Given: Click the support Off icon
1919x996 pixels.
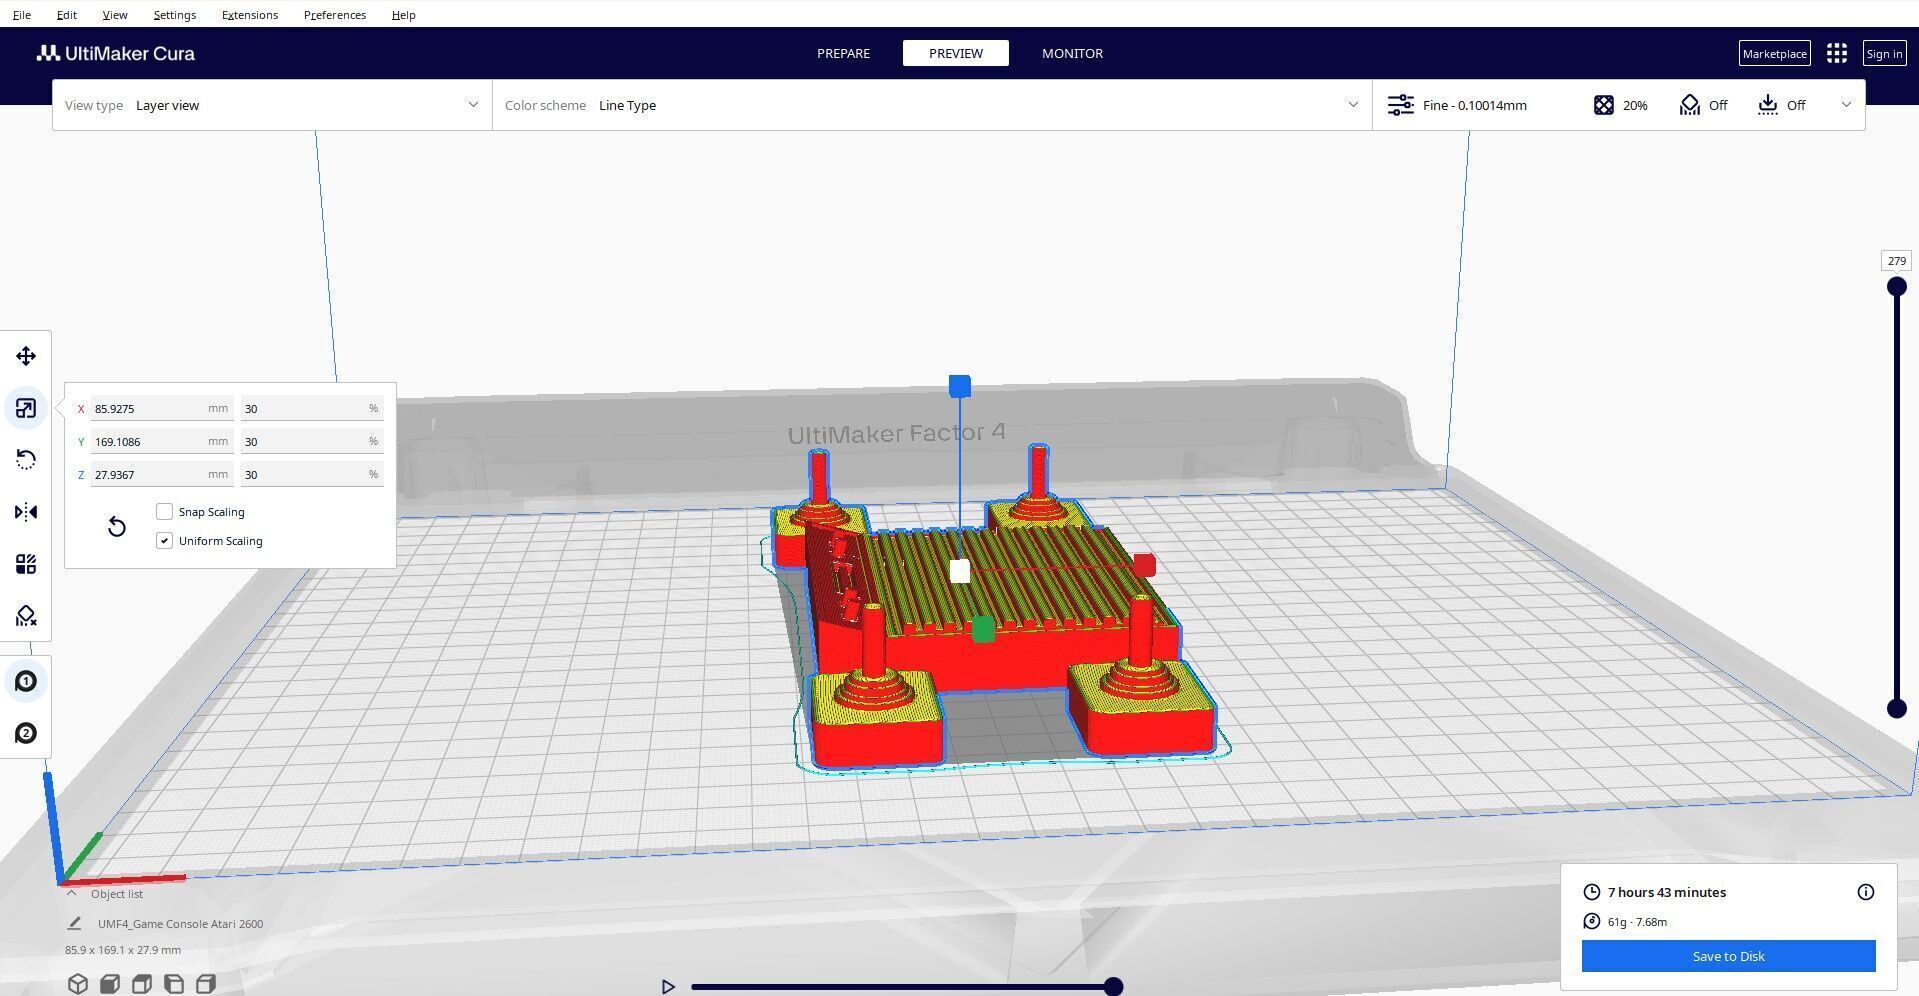Looking at the screenshot, I should coord(1689,105).
